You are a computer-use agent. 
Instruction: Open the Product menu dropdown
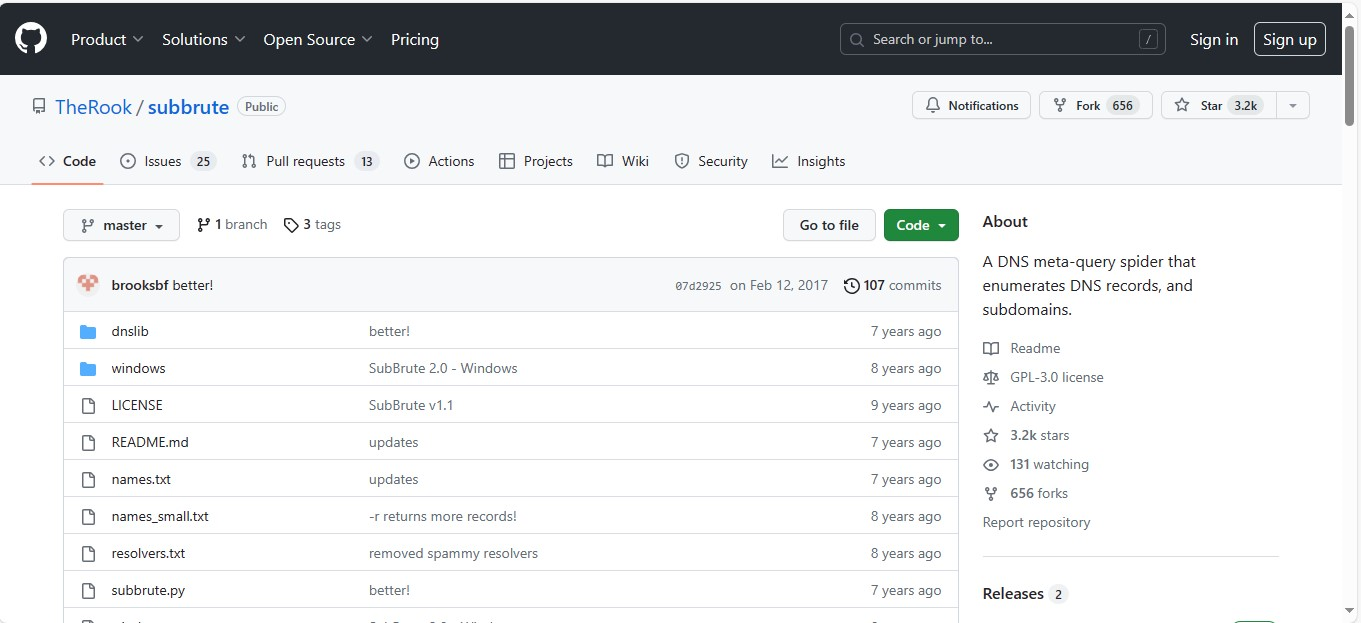107,39
